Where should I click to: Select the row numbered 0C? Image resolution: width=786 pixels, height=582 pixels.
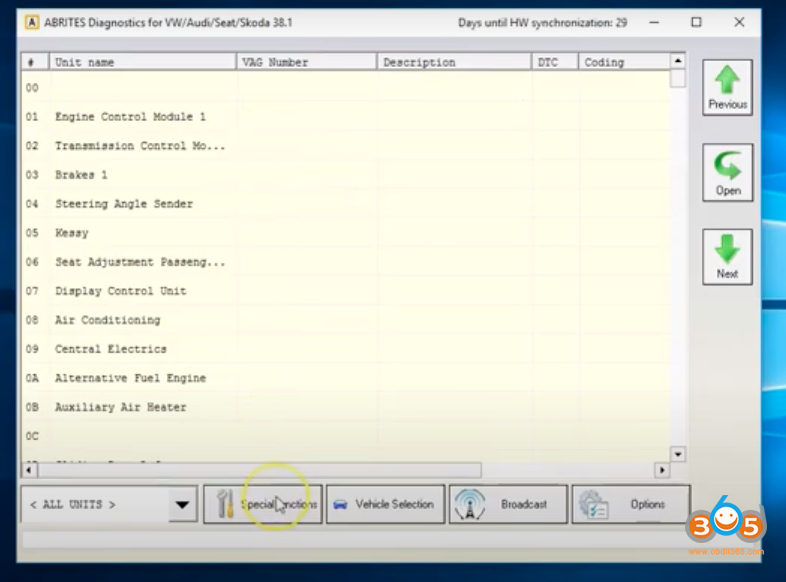346,437
